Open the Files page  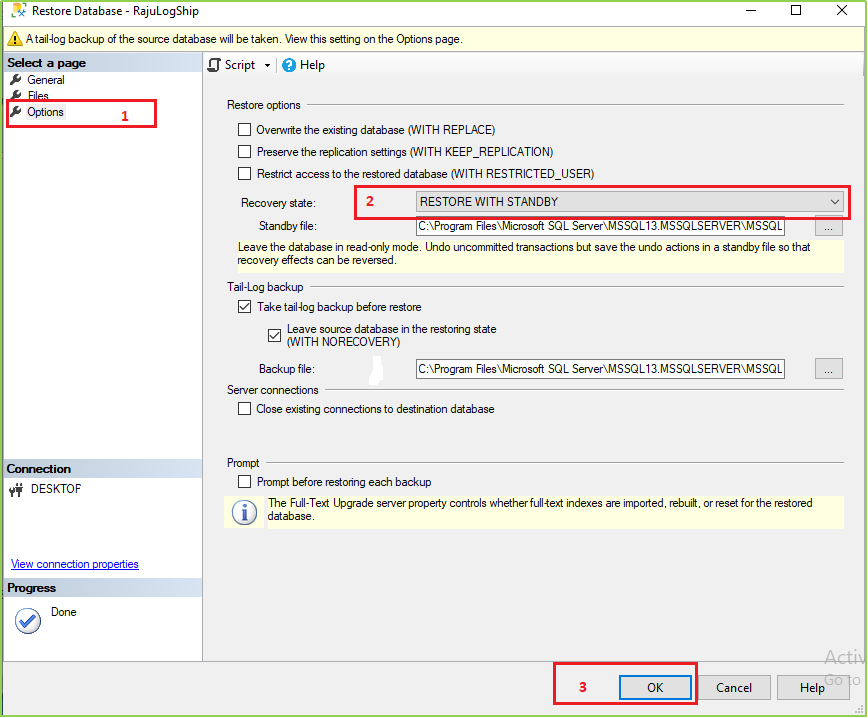(38, 95)
